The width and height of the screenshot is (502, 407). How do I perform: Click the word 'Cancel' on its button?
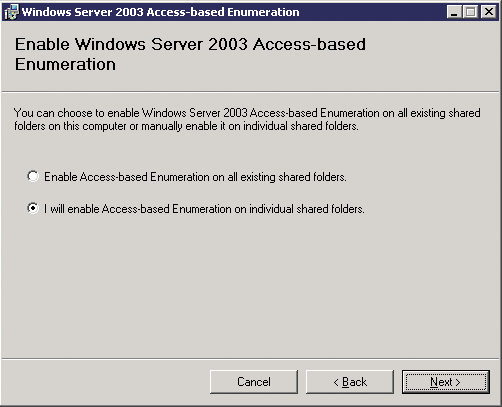click(x=254, y=382)
